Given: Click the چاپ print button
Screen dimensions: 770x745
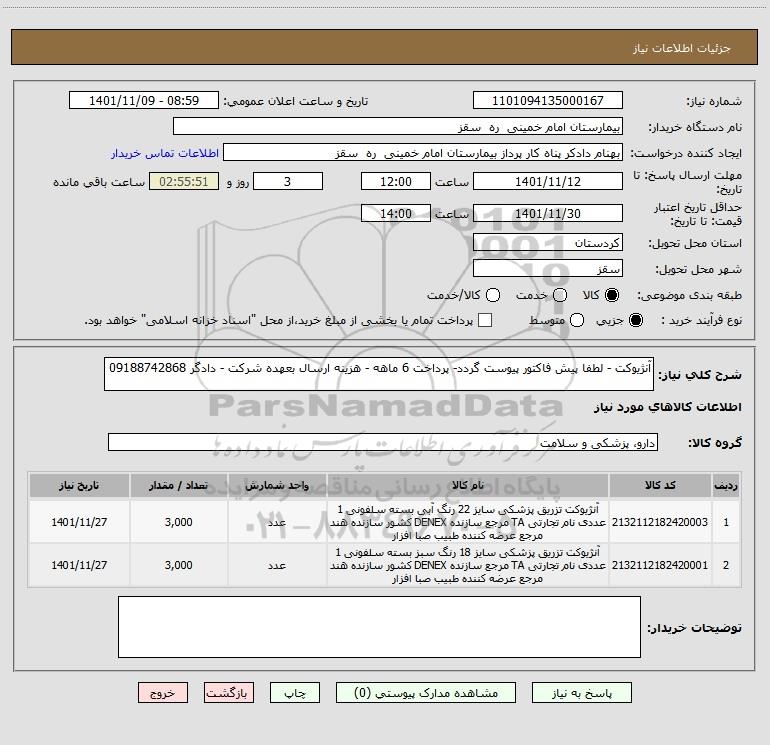Looking at the screenshot, I should (295, 693).
